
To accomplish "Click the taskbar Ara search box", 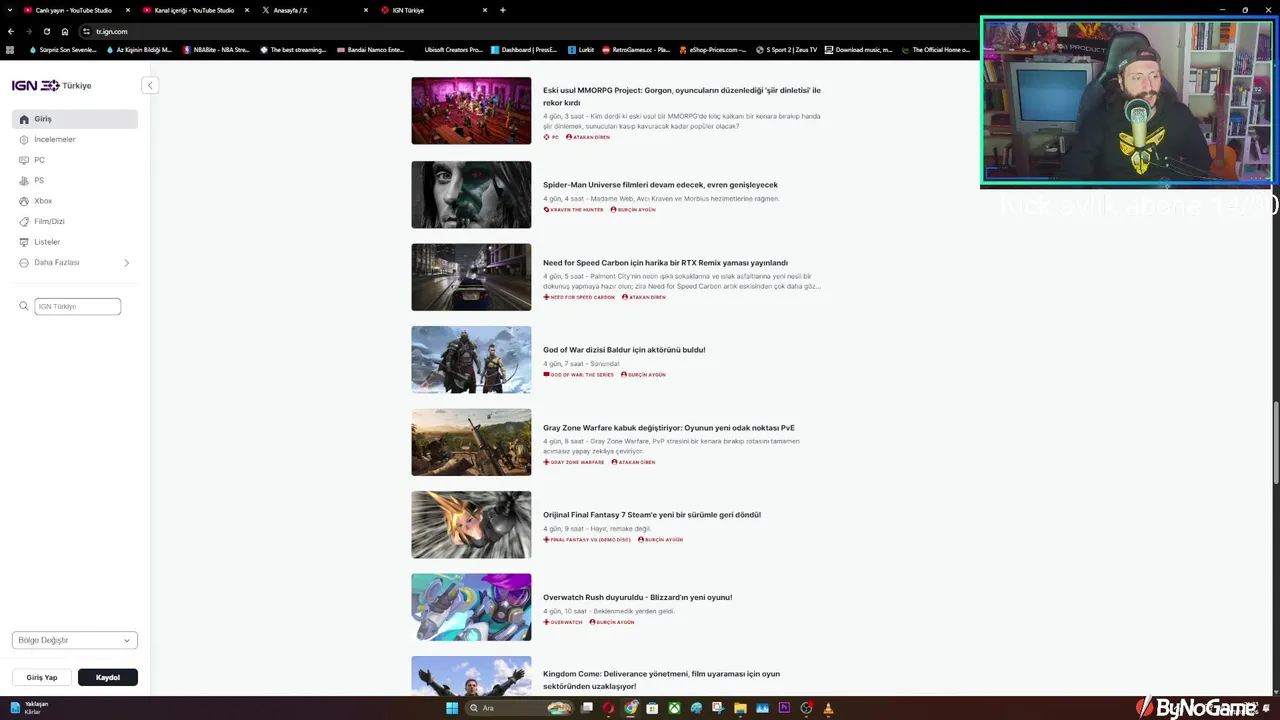I will coord(520,708).
